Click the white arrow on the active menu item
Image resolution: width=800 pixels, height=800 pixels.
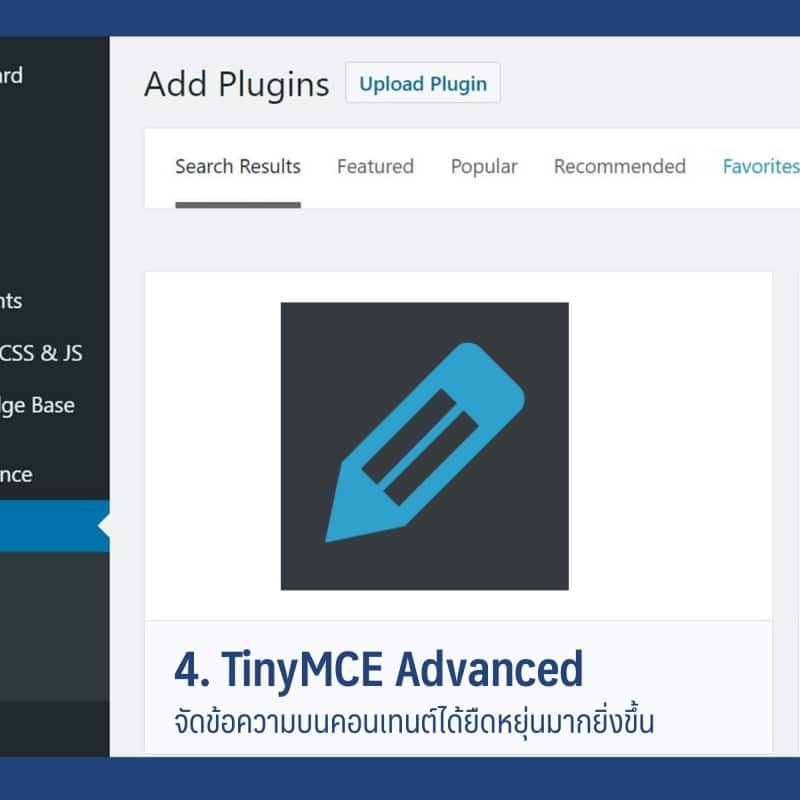(104, 526)
